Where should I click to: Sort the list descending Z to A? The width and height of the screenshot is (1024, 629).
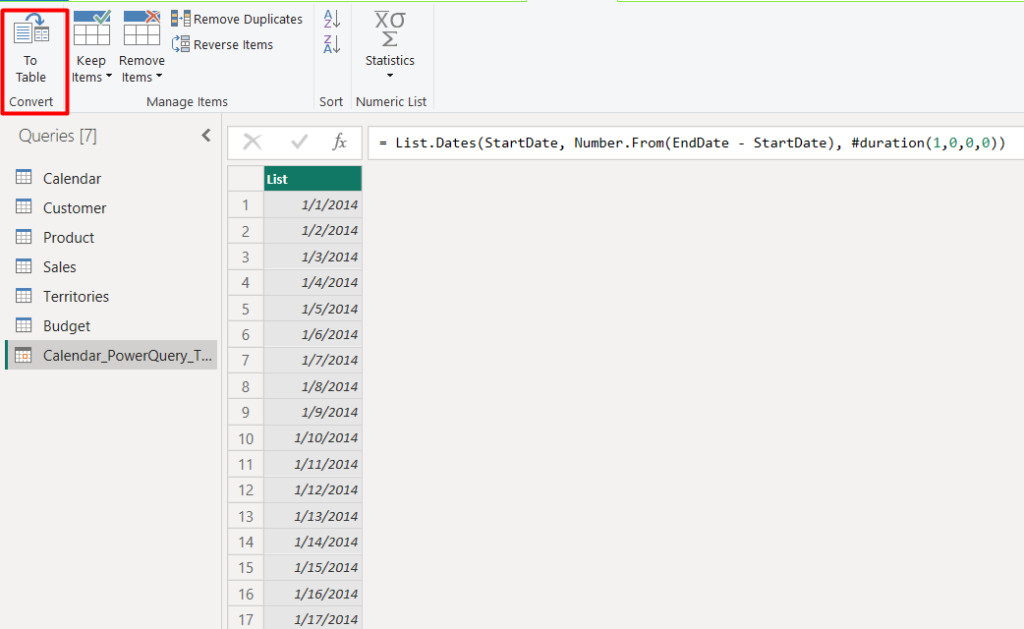[332, 44]
